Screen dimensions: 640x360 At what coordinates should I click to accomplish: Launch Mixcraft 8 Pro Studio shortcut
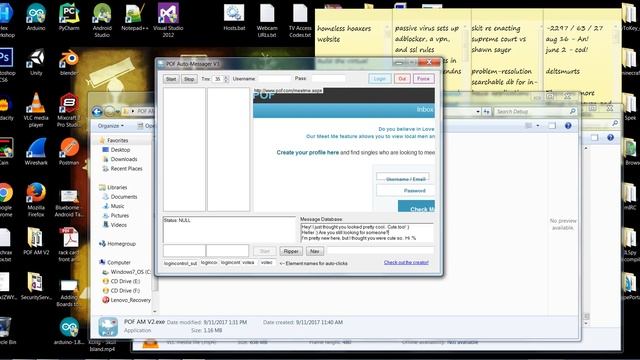[69, 110]
